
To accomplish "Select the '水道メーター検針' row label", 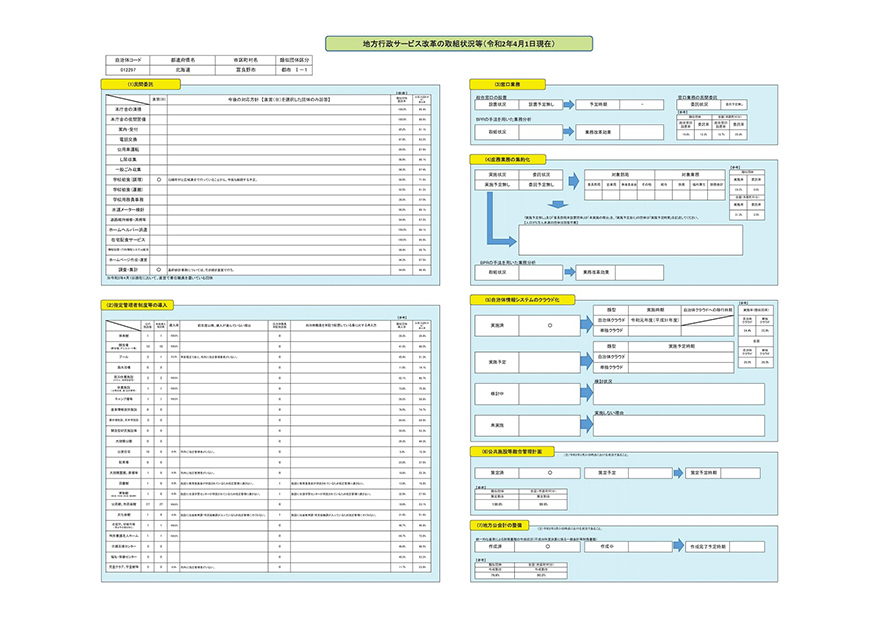I will click(x=128, y=210).
